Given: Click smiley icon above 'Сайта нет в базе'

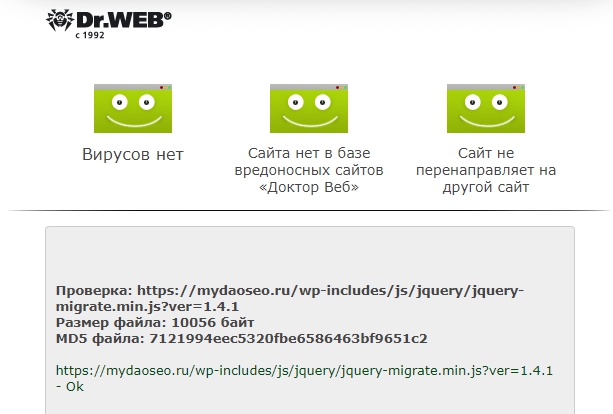Looking at the screenshot, I should coord(309,108).
